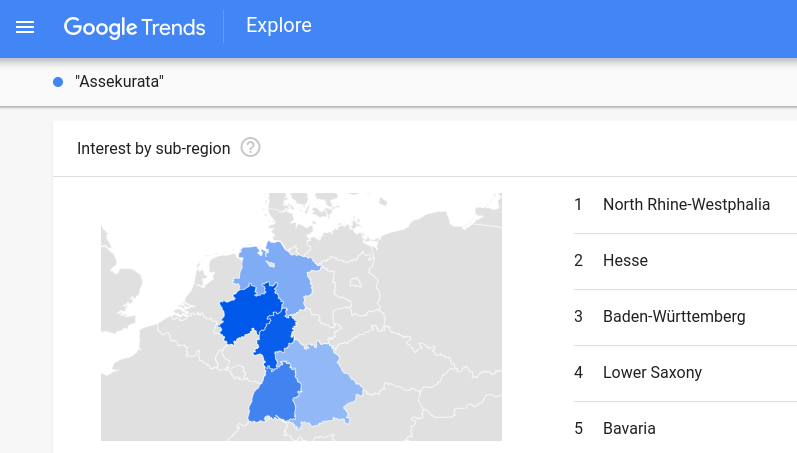Open Bavaria in the ranking list
This screenshot has width=797, height=453.
629,429
